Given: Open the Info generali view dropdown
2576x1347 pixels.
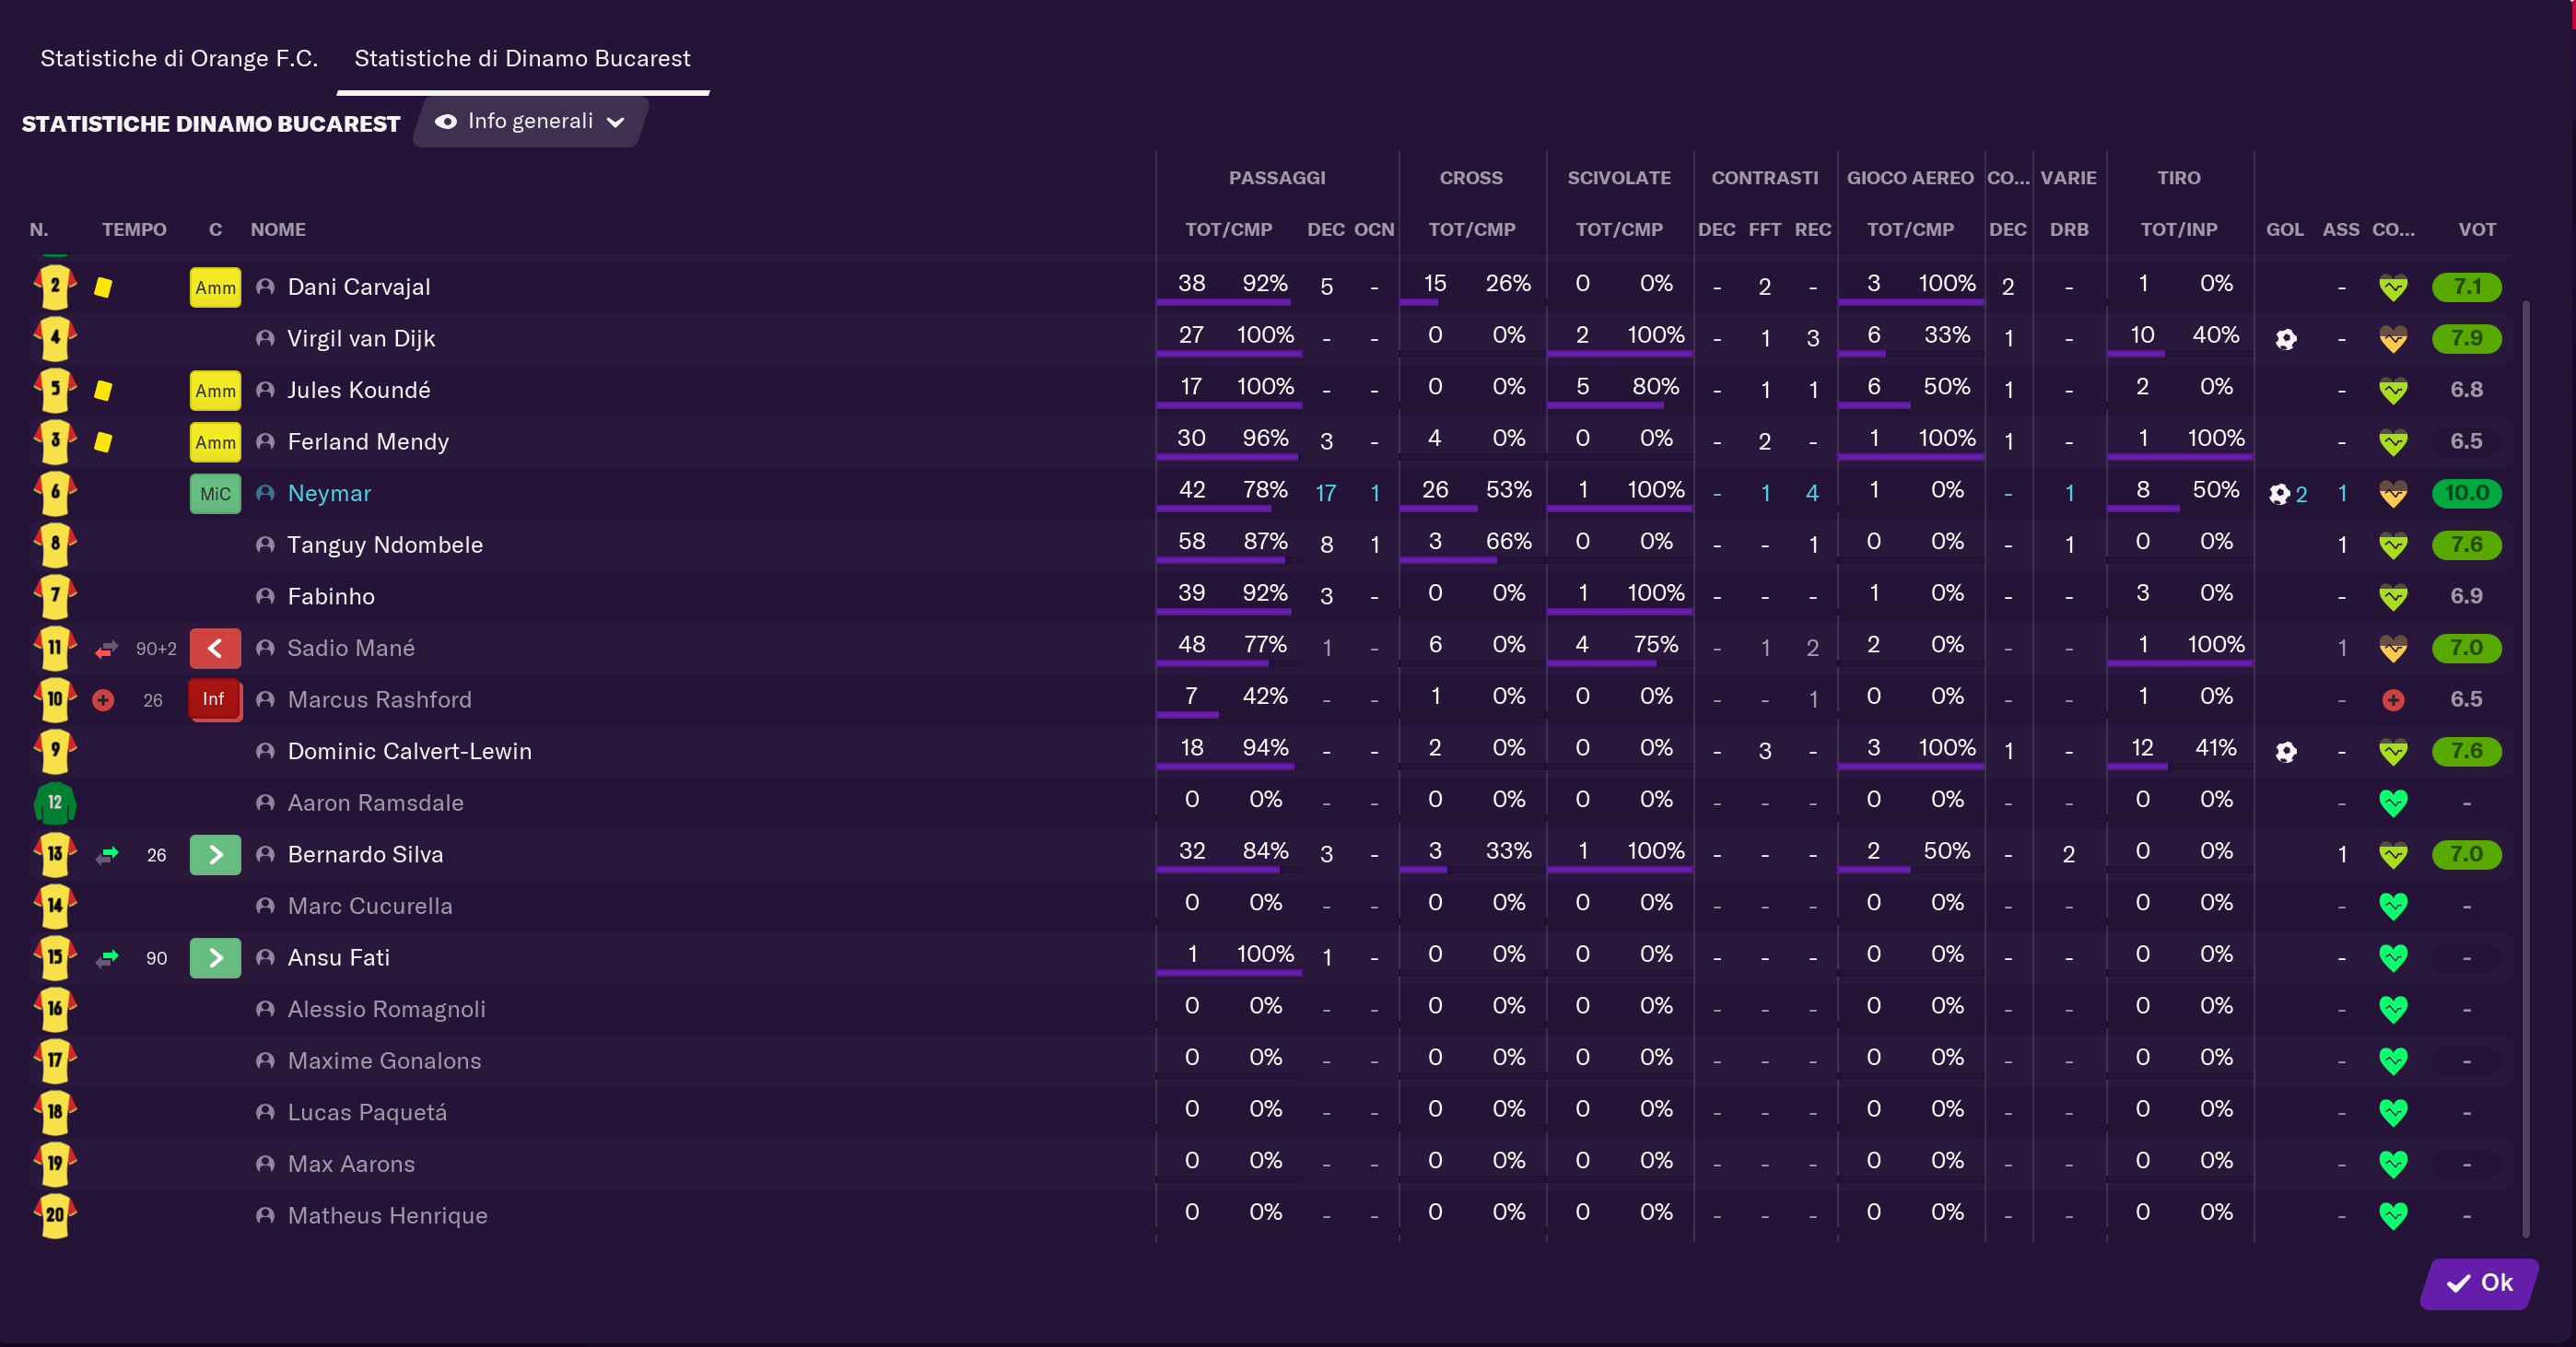Looking at the screenshot, I should (x=531, y=122).
